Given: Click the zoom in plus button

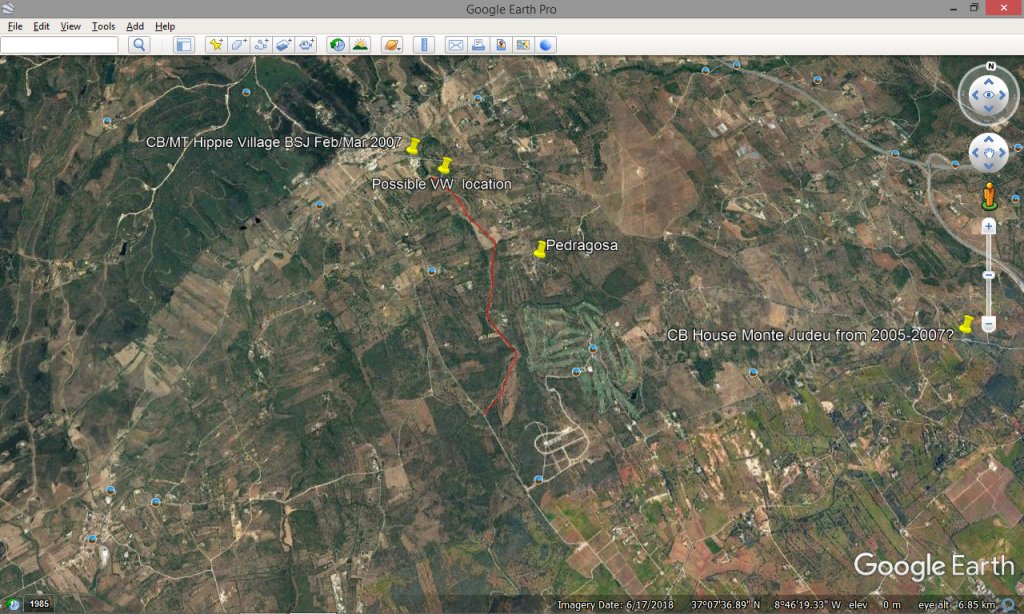Looking at the screenshot, I should (988, 227).
